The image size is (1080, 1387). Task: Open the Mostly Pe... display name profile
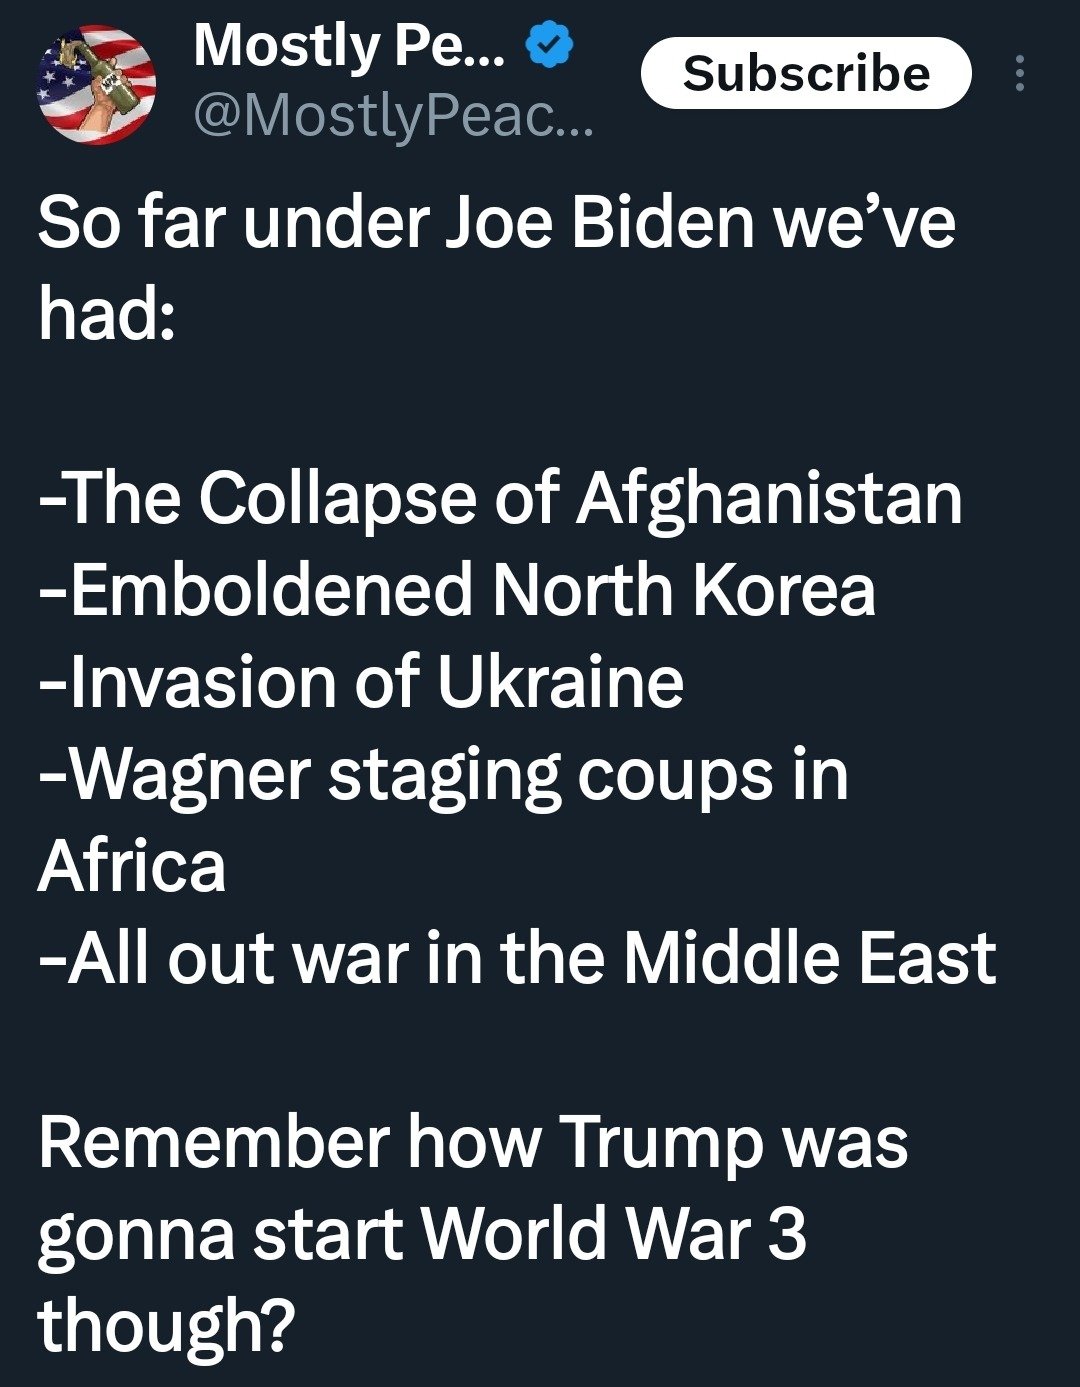(349, 47)
